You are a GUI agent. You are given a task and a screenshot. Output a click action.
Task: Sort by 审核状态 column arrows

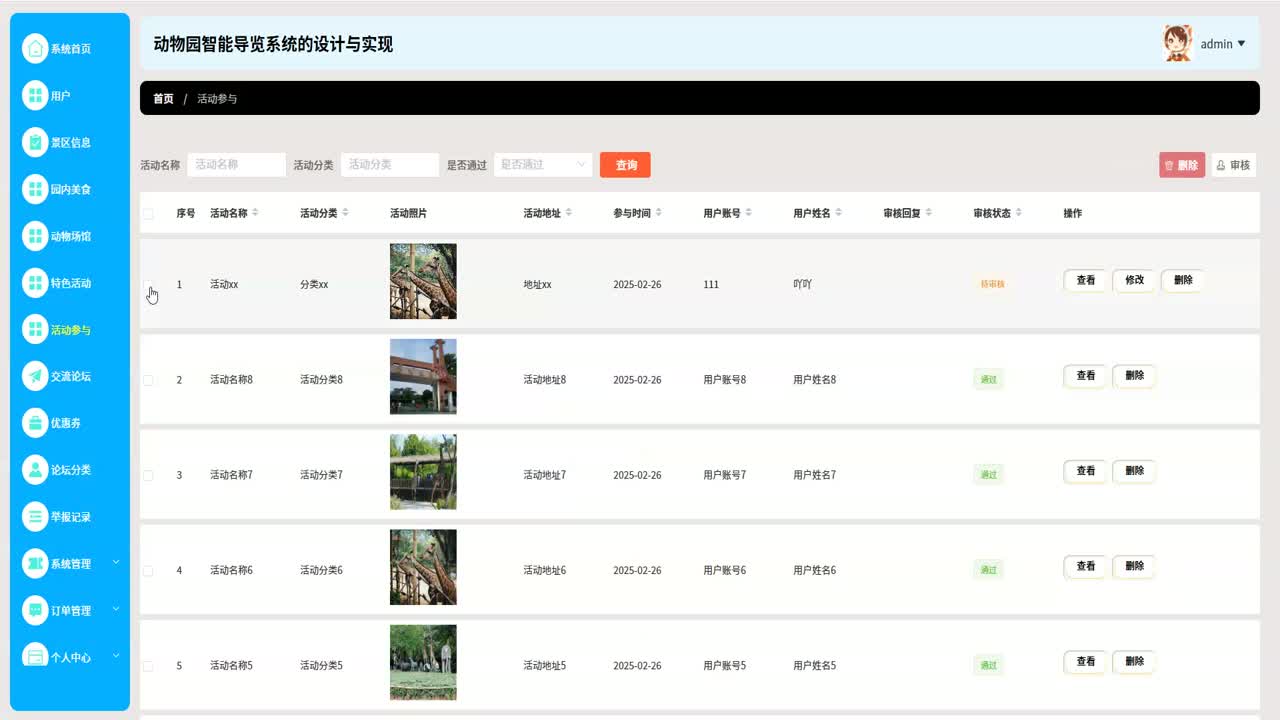tap(1018, 213)
